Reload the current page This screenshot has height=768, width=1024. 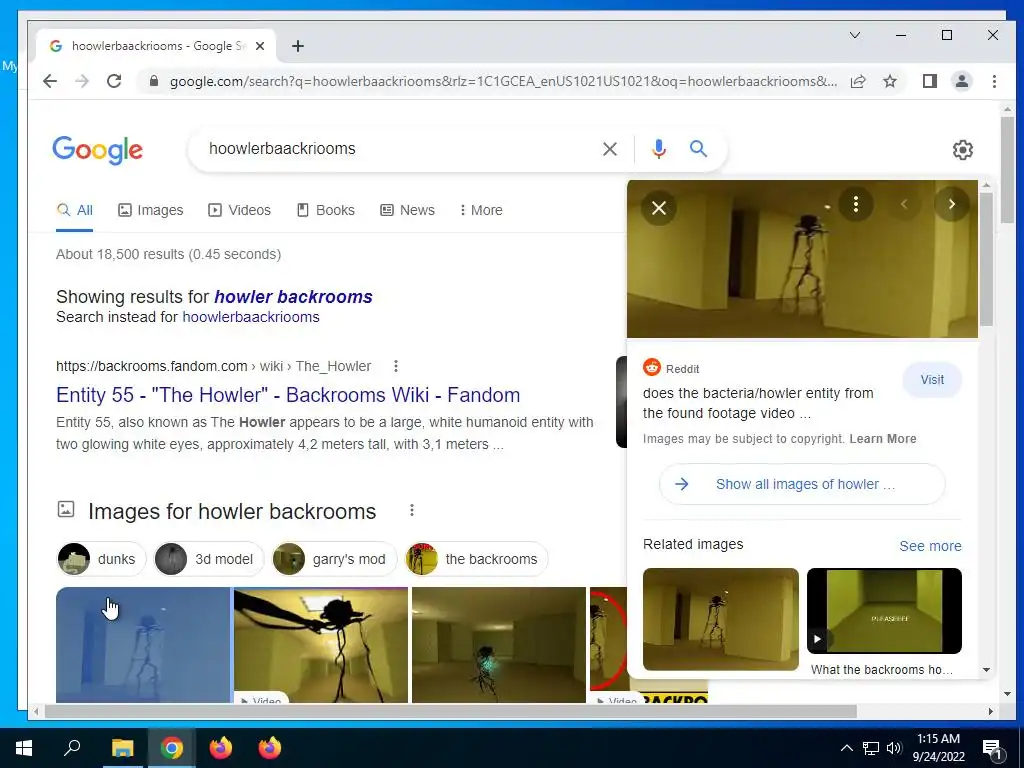[x=114, y=81]
